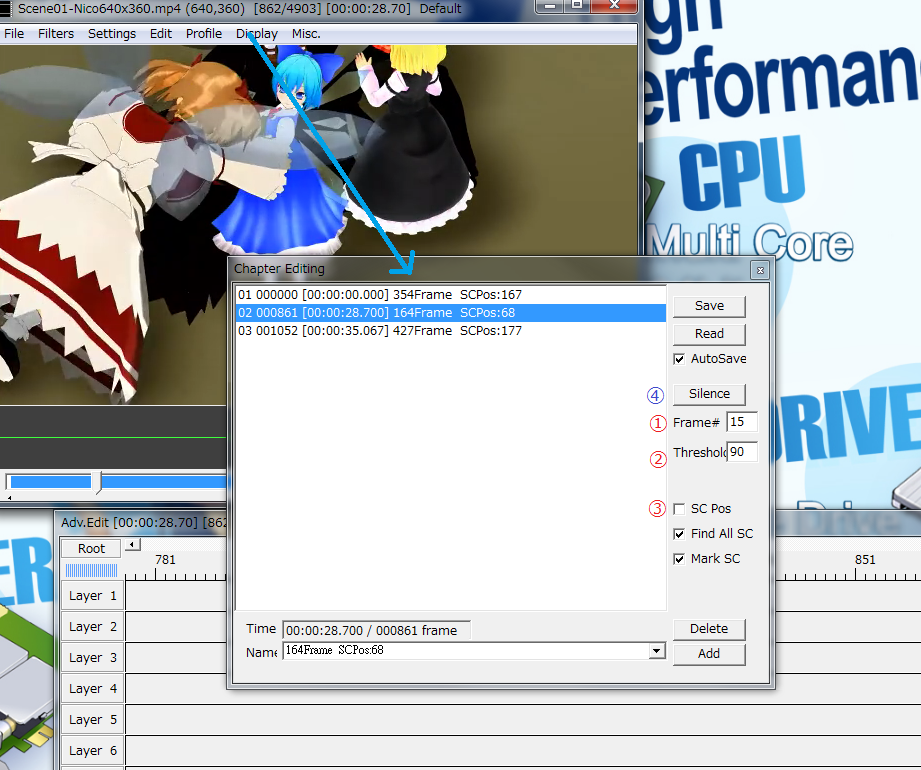Select Layer 1 label
921x770 pixels.
pyautogui.click(x=92, y=596)
